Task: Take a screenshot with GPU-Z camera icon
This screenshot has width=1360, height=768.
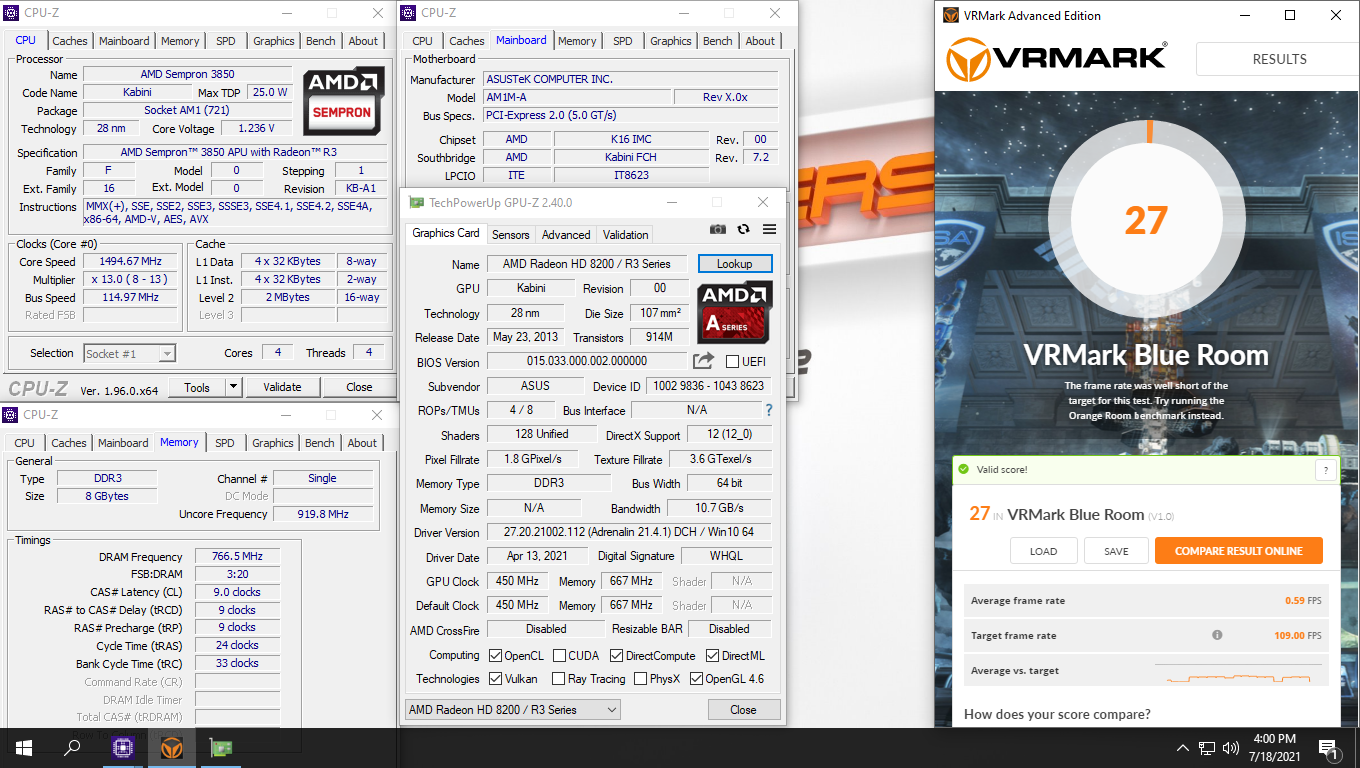Action: click(x=718, y=229)
